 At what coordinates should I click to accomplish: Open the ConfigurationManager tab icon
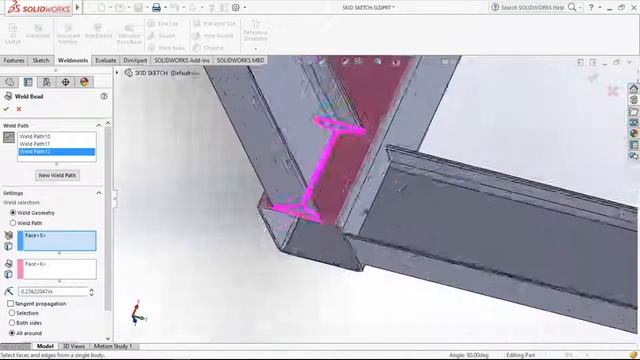point(47,82)
